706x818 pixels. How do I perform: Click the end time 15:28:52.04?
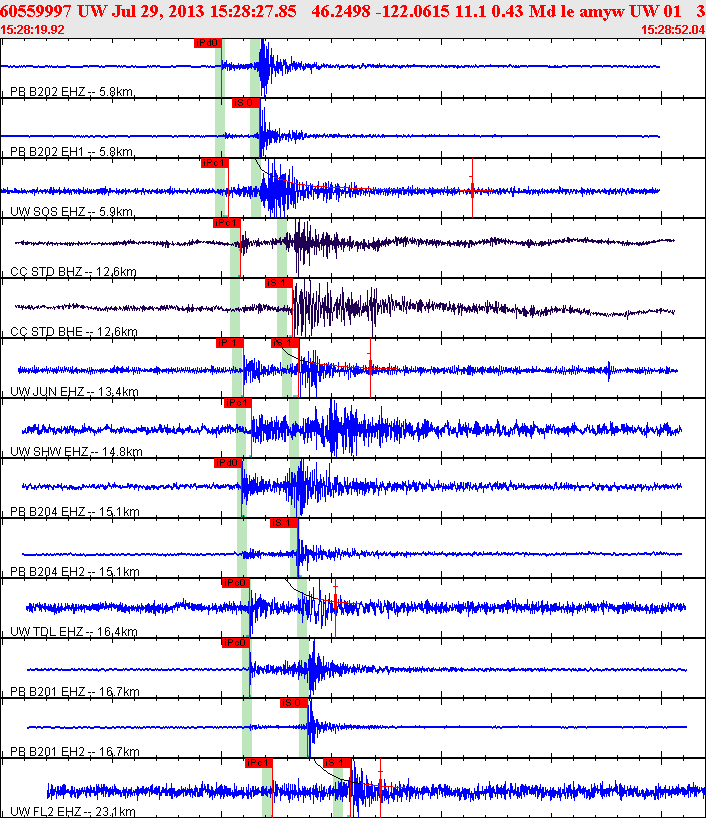673,30
